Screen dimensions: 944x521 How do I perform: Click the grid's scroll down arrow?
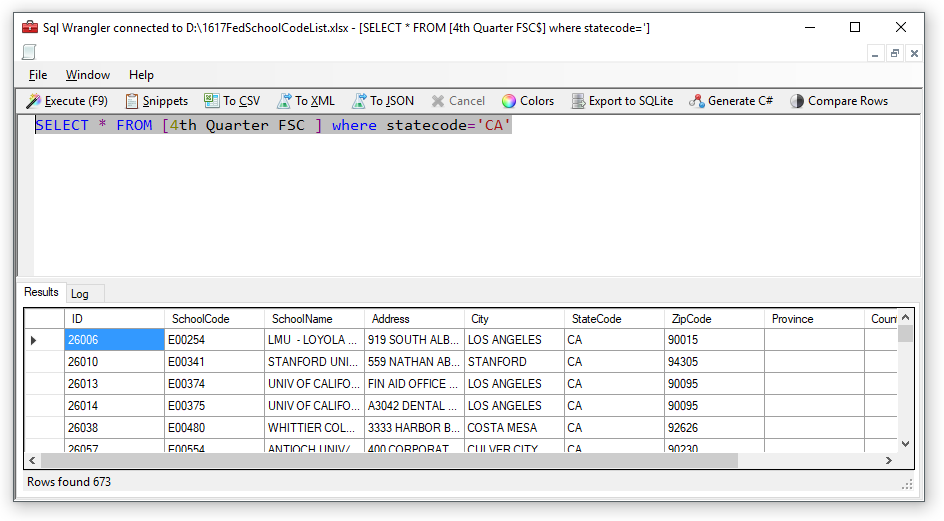pyautogui.click(x=905, y=444)
